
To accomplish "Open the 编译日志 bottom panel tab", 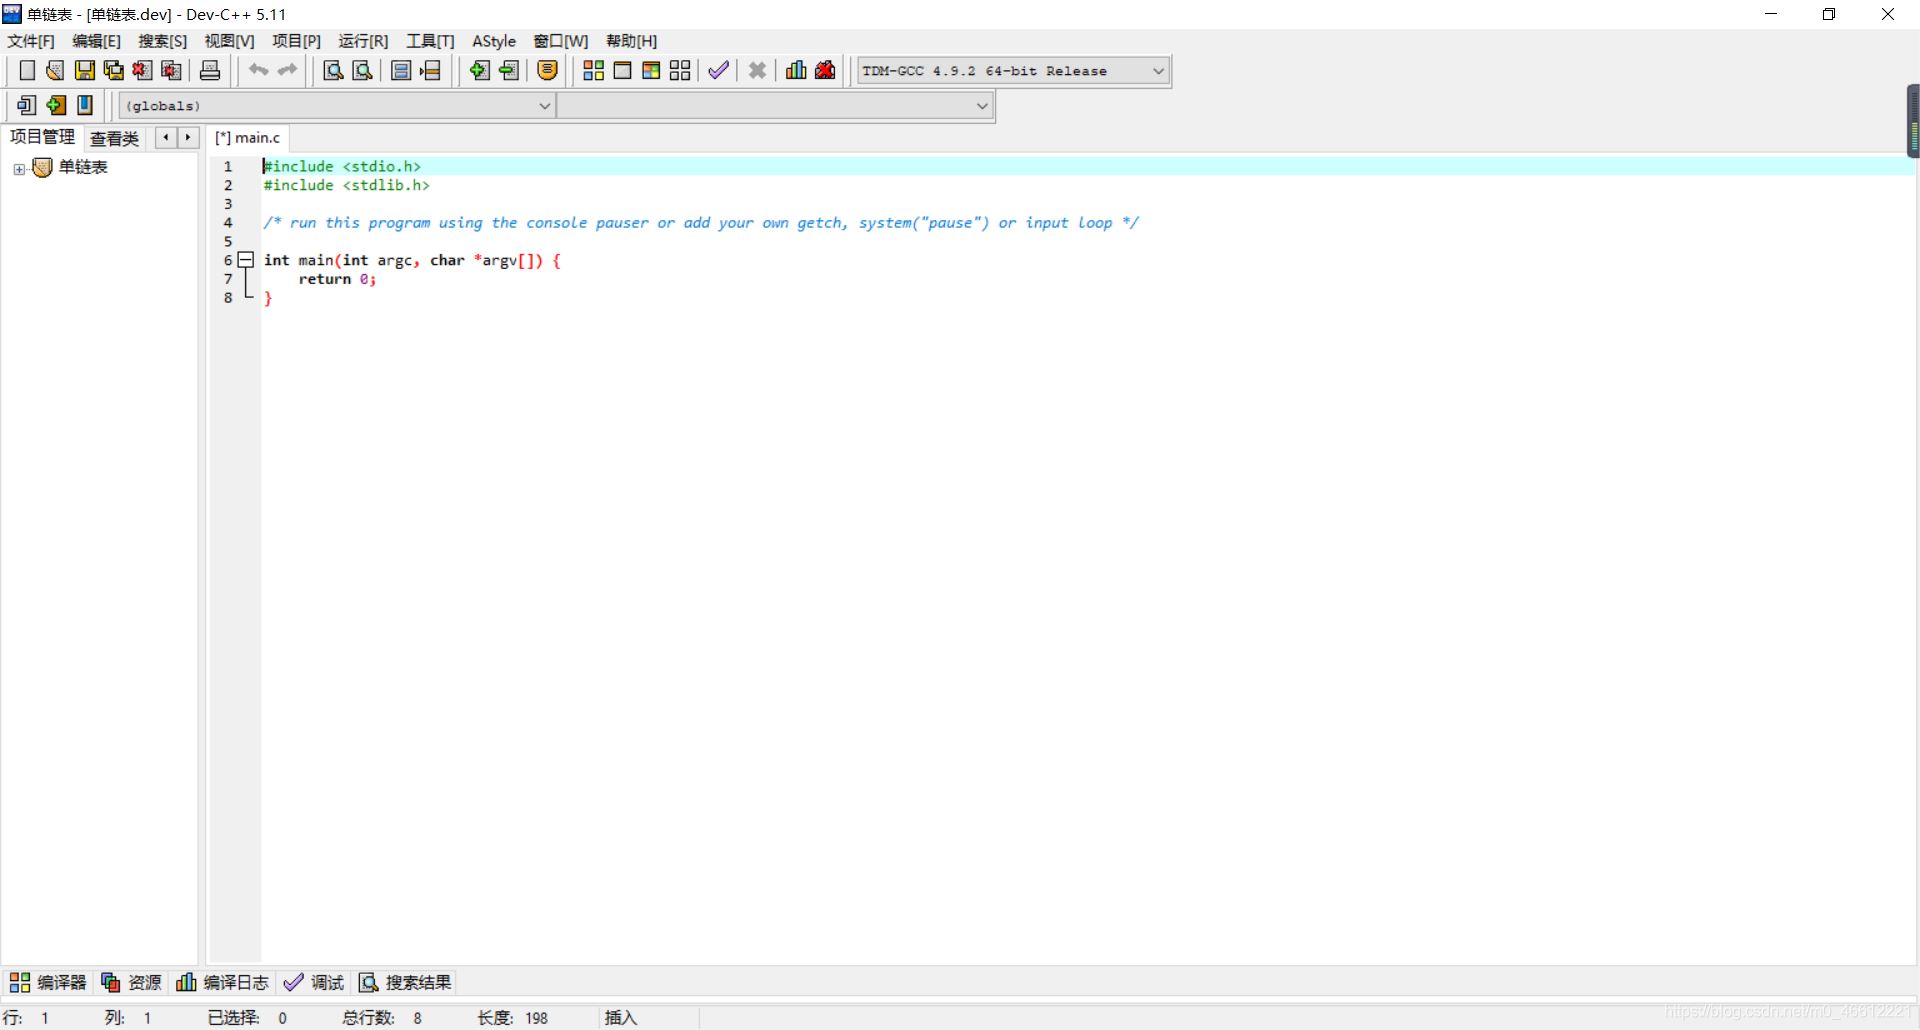I will [222, 982].
